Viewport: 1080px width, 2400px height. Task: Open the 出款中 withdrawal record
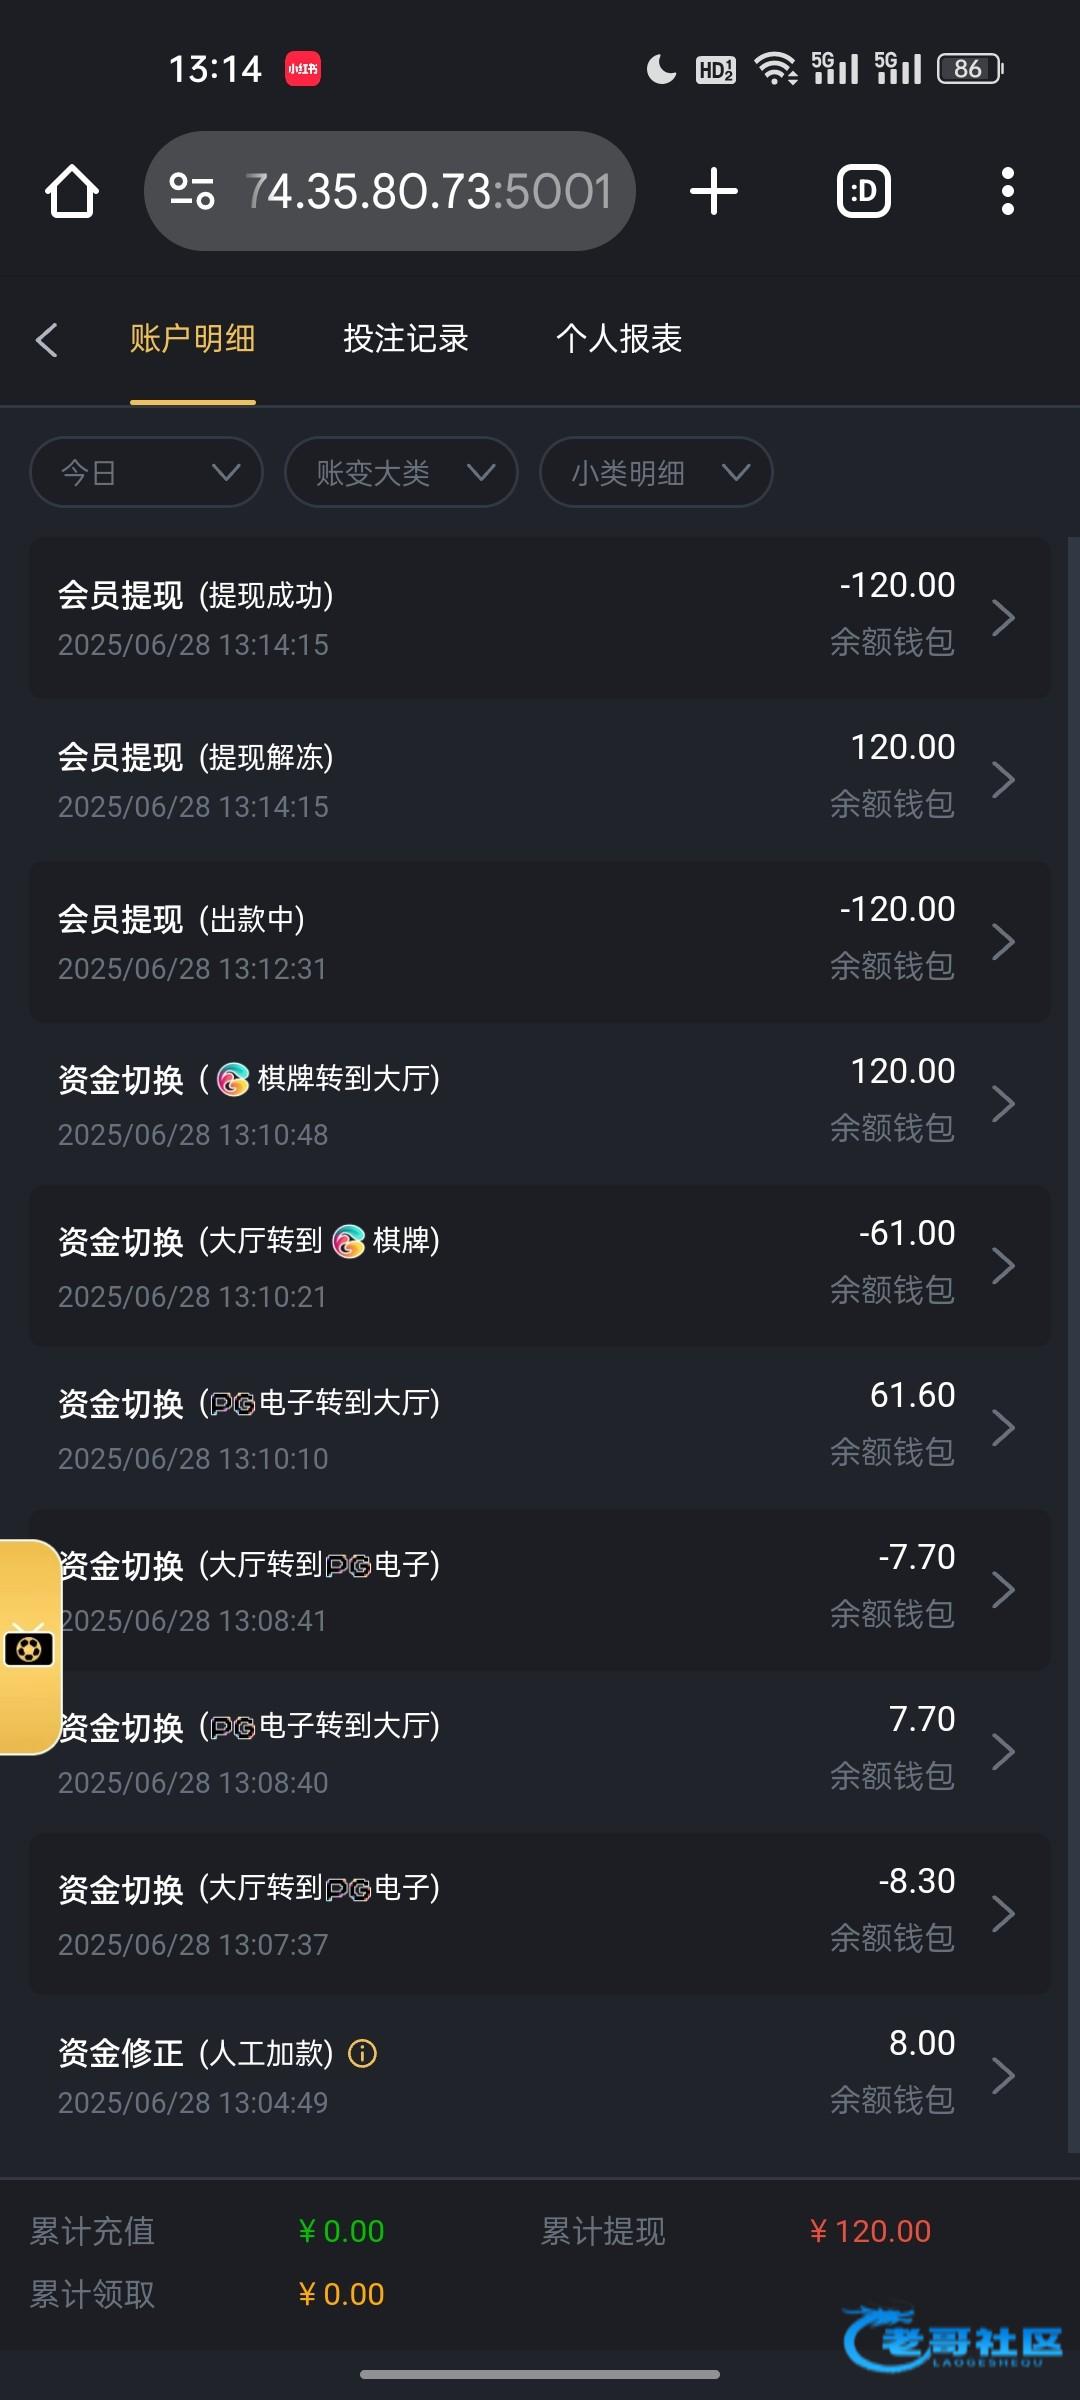coord(540,942)
